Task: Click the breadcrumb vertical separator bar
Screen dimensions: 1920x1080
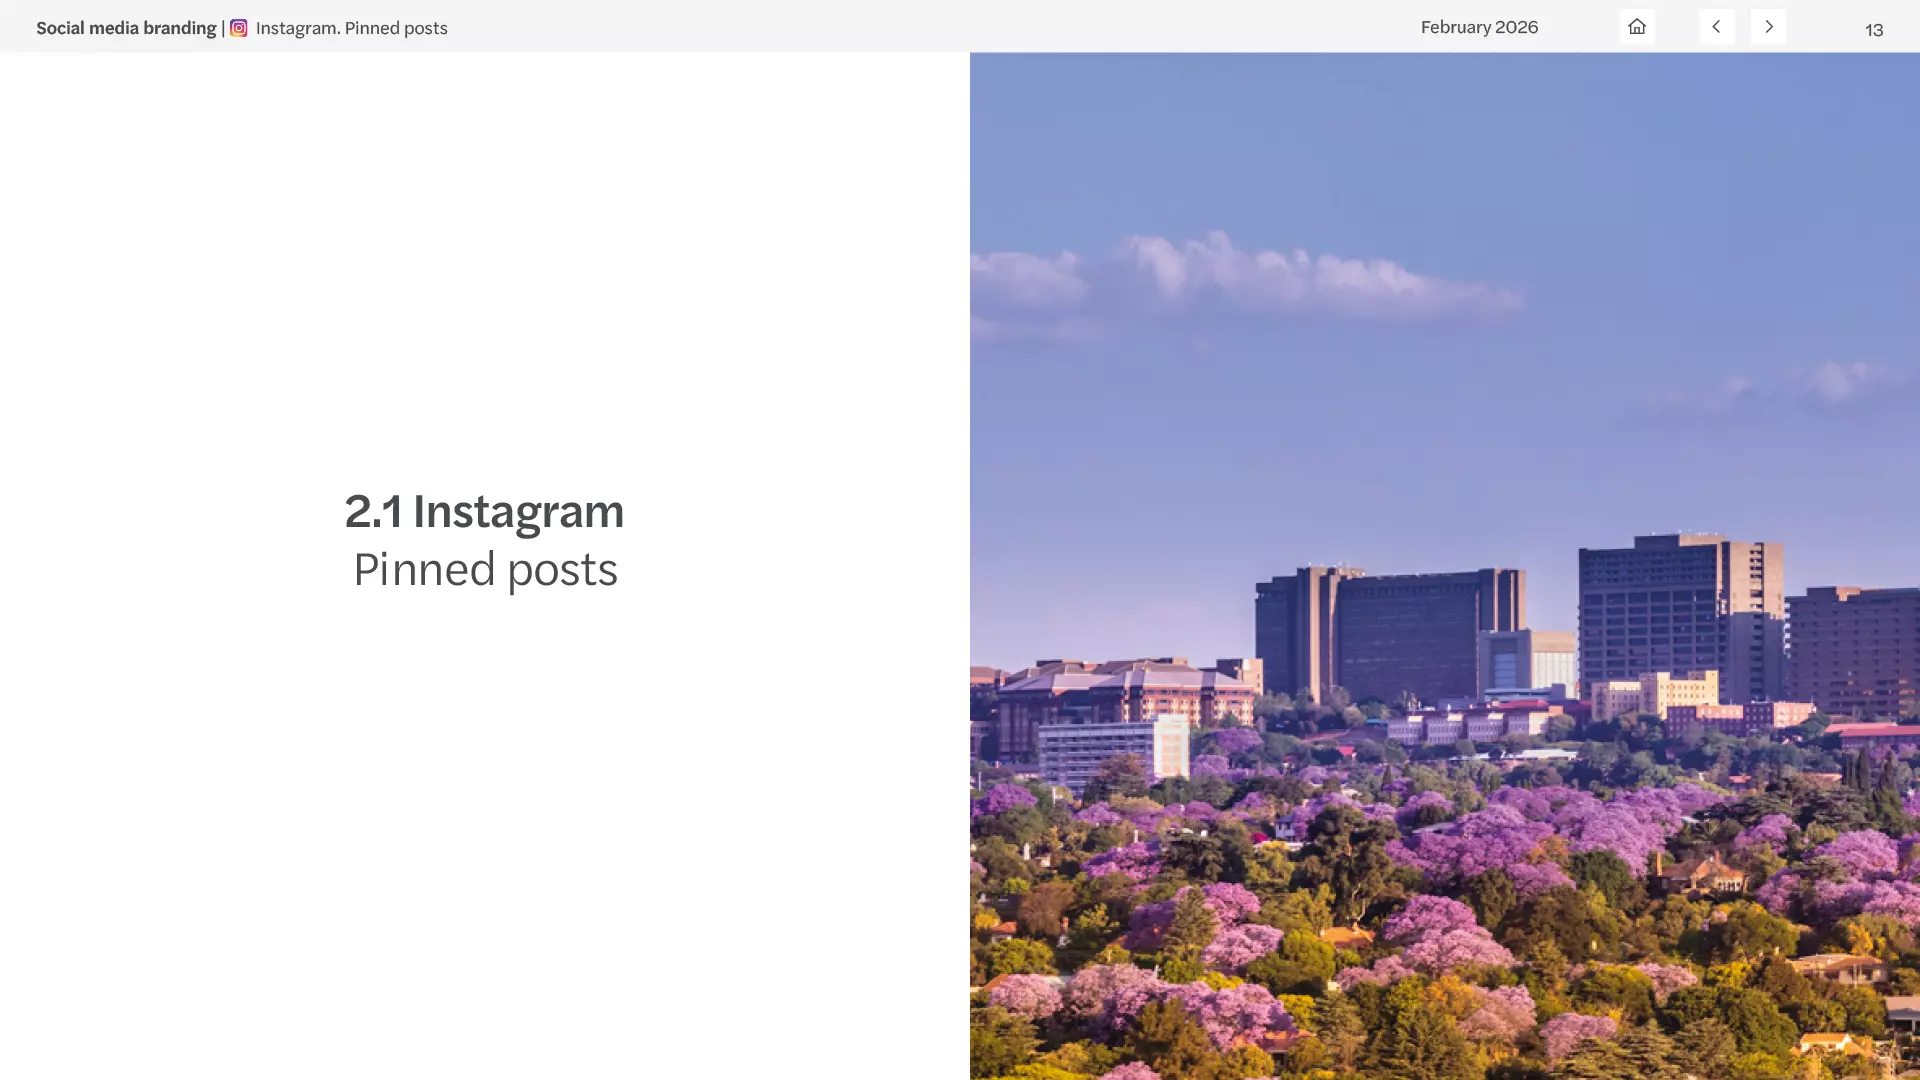Action: pyautogui.click(x=223, y=28)
